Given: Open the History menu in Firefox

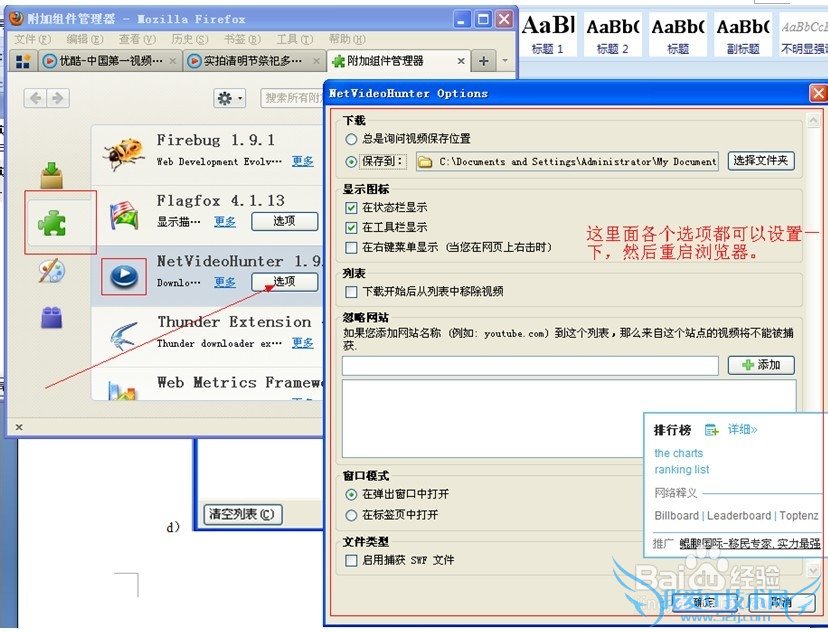Looking at the screenshot, I should 190,39.
